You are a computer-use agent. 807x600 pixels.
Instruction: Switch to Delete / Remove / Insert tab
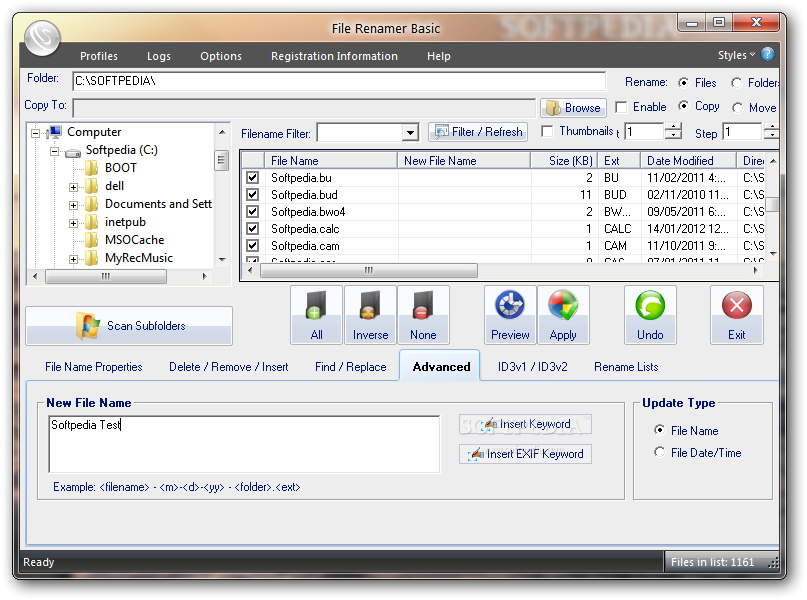pyautogui.click(x=229, y=367)
